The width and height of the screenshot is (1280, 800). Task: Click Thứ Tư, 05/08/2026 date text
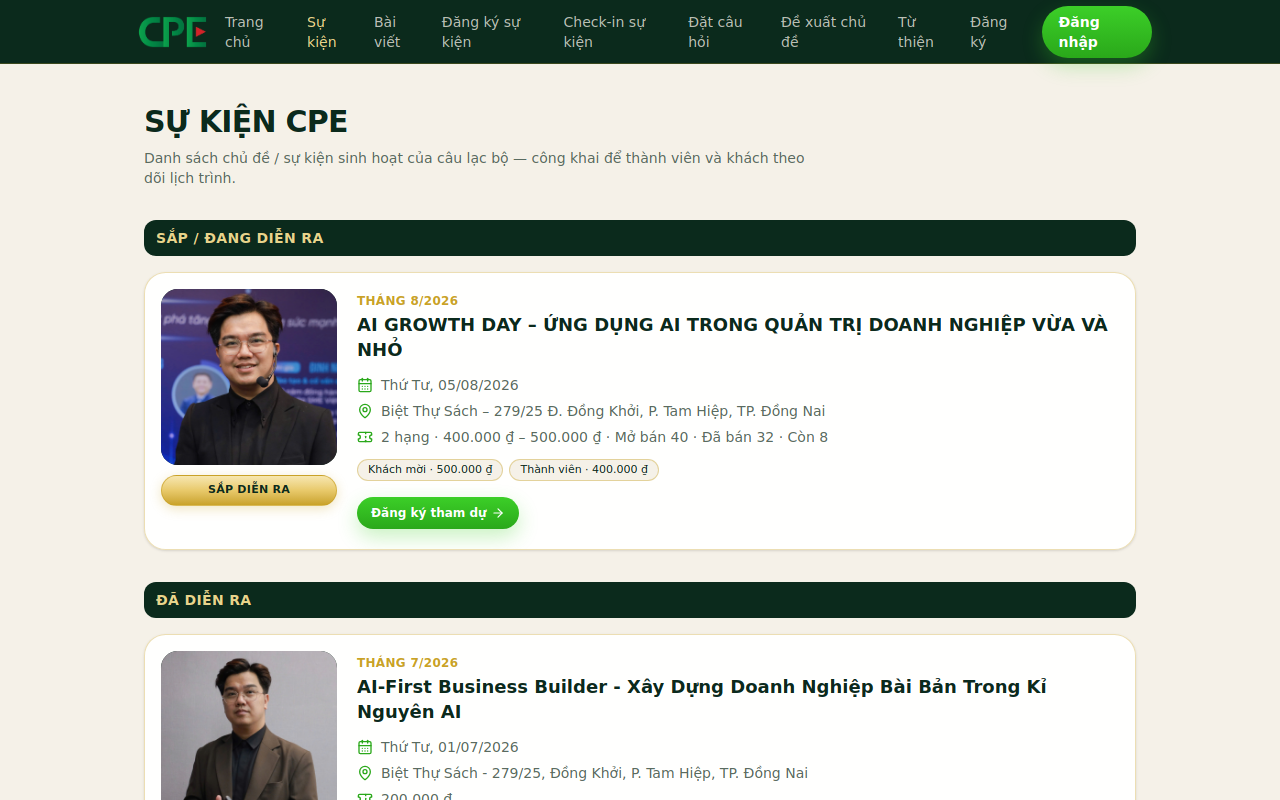tap(450, 385)
